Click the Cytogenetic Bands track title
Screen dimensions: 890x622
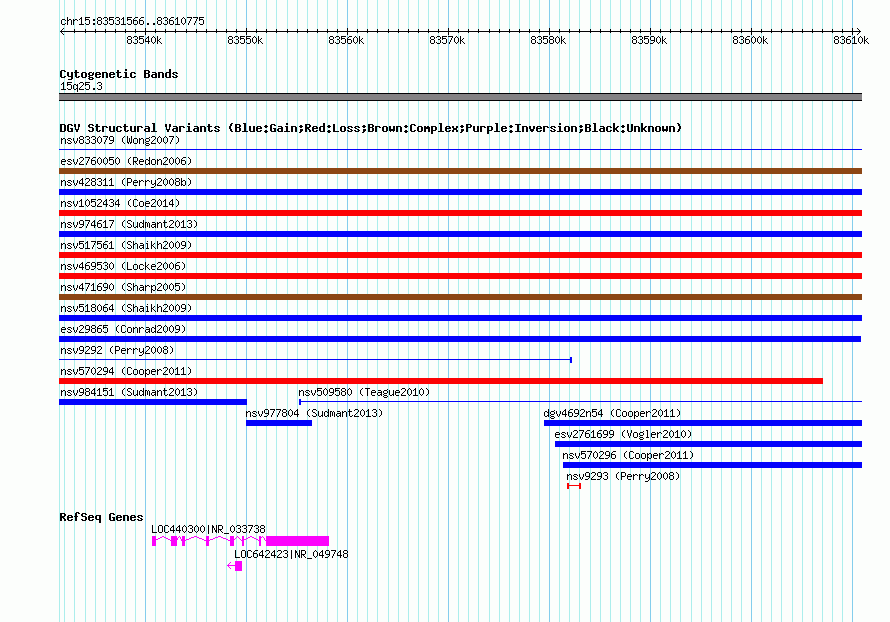coord(119,74)
